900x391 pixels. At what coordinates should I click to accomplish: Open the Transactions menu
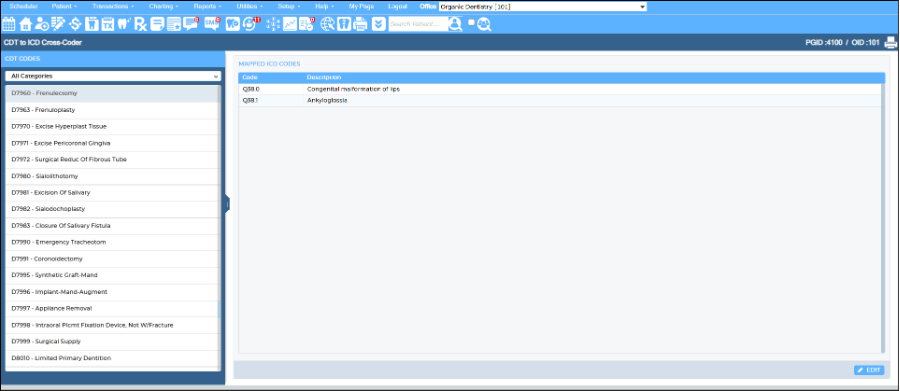point(113,6)
